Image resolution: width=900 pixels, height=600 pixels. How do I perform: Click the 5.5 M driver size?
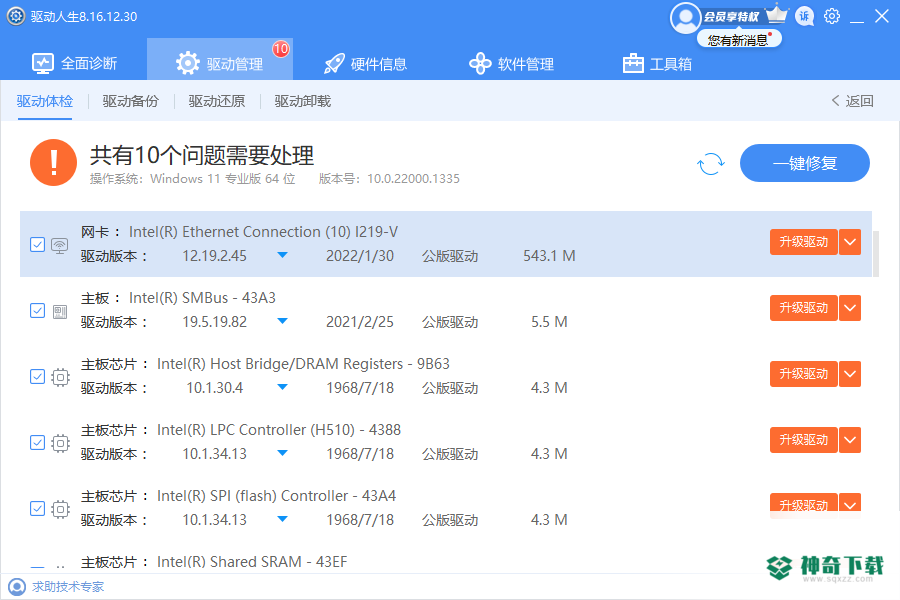(549, 322)
